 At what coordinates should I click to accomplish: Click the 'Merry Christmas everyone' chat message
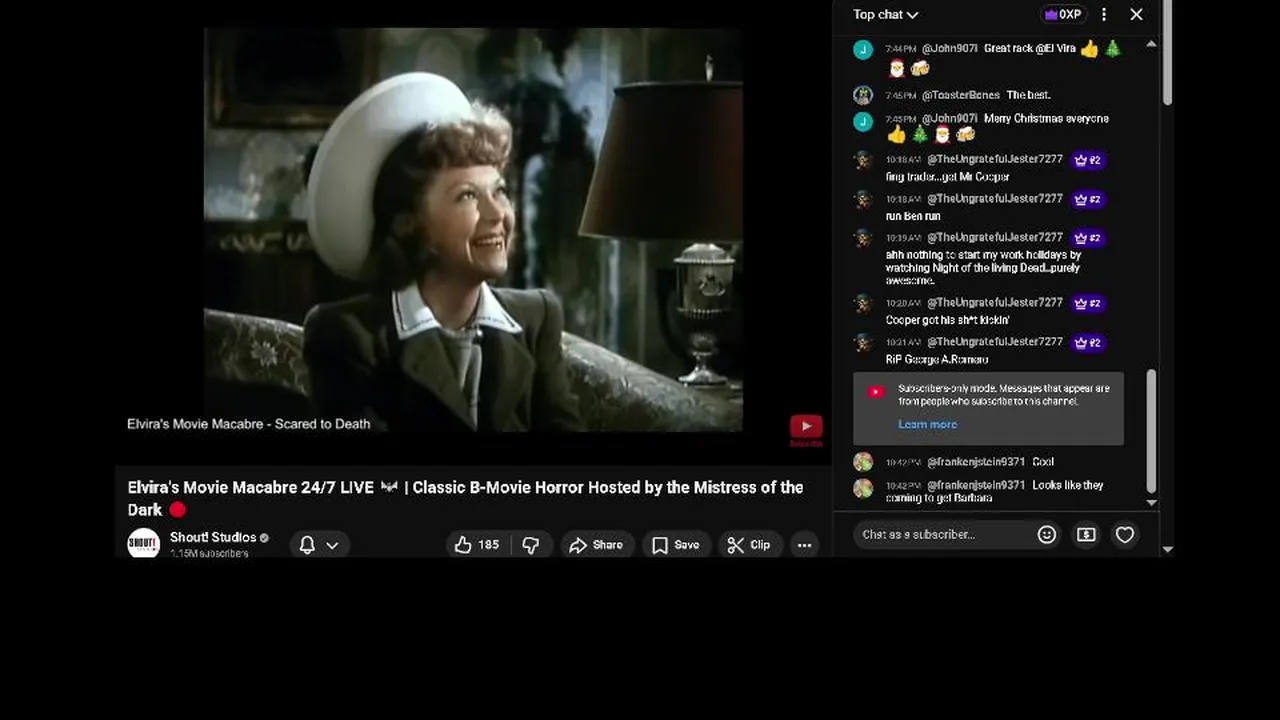(x=1046, y=118)
